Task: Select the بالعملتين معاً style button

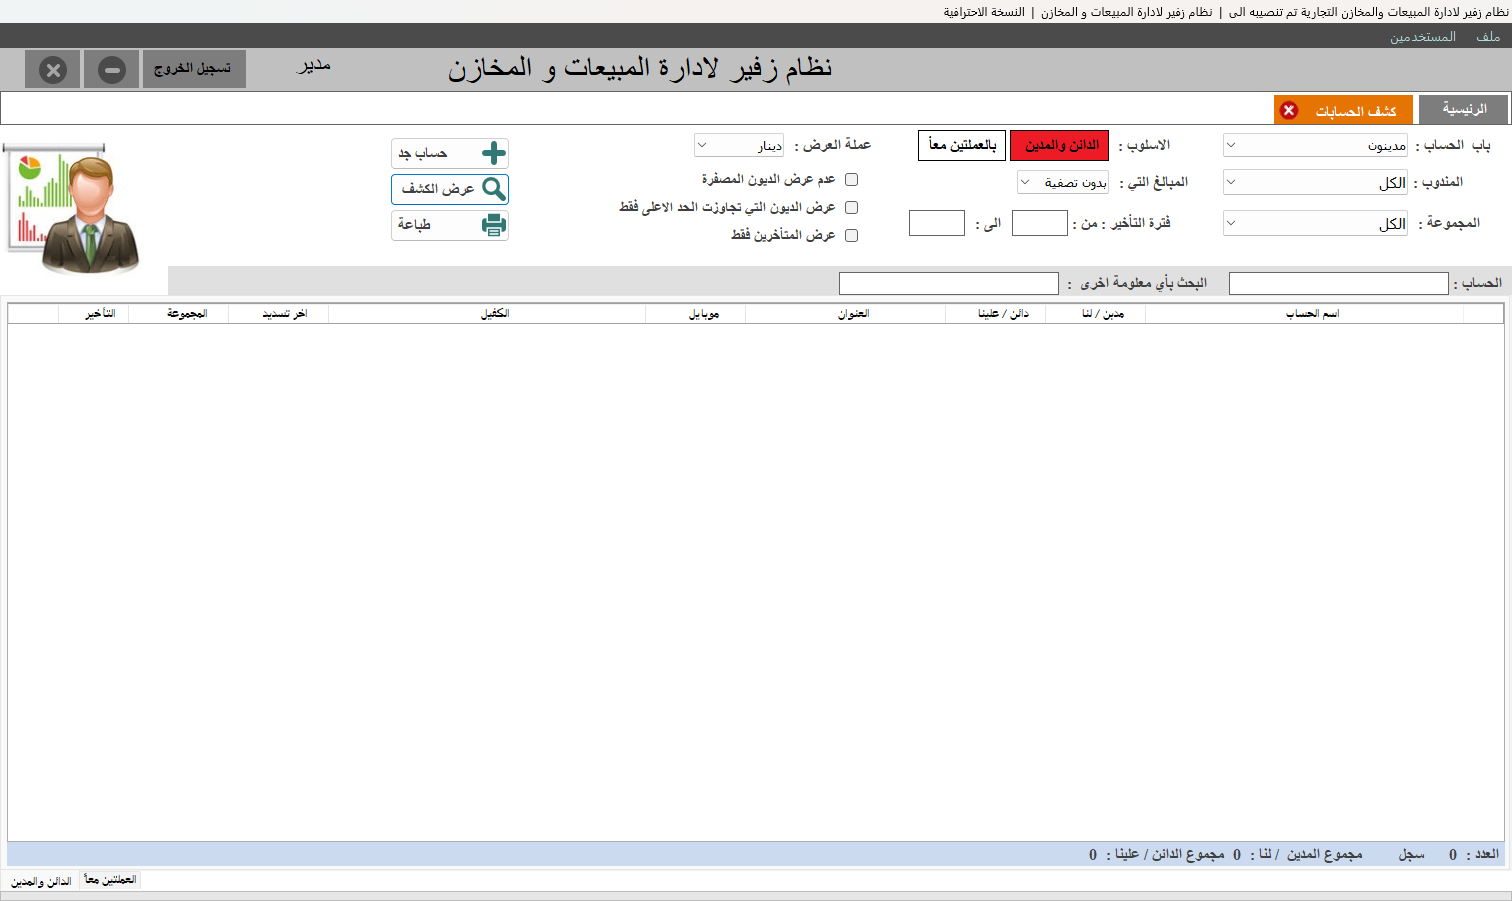Action: click(x=962, y=145)
